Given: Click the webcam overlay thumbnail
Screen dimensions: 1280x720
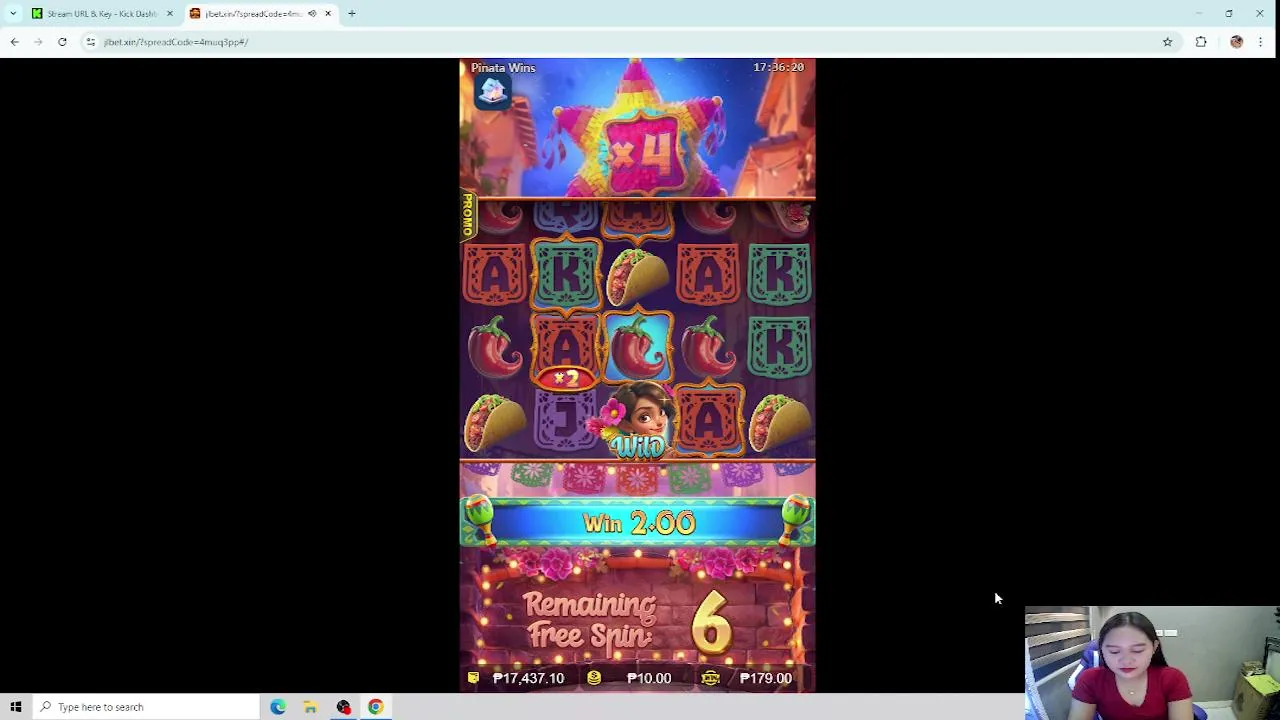Looking at the screenshot, I should (x=1152, y=663).
